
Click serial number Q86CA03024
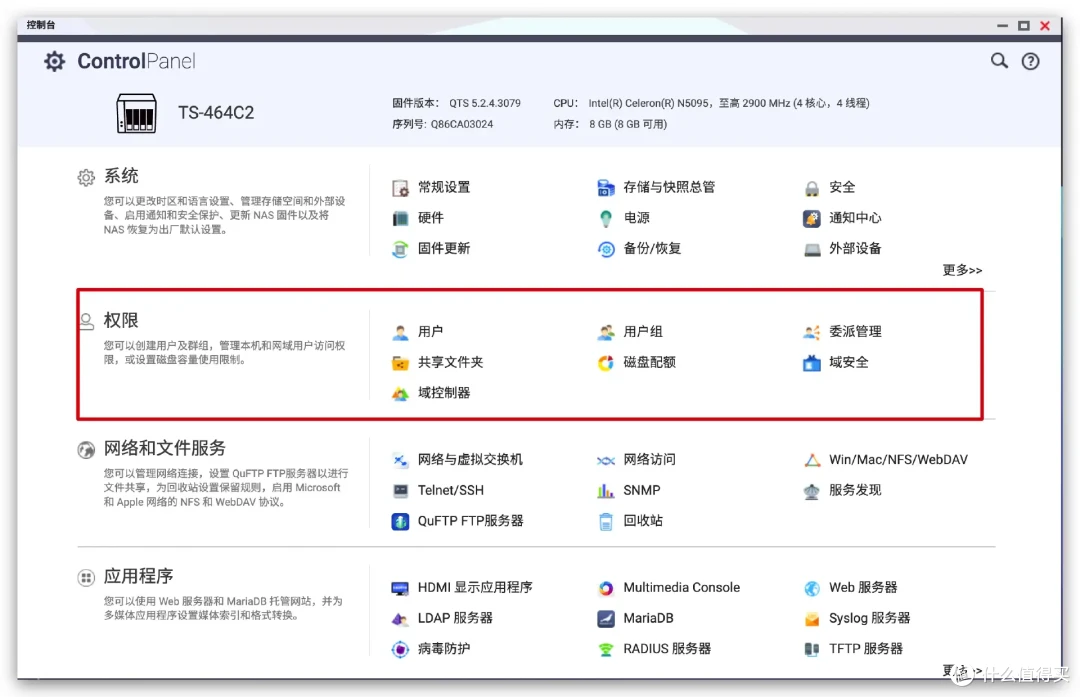coord(461,125)
